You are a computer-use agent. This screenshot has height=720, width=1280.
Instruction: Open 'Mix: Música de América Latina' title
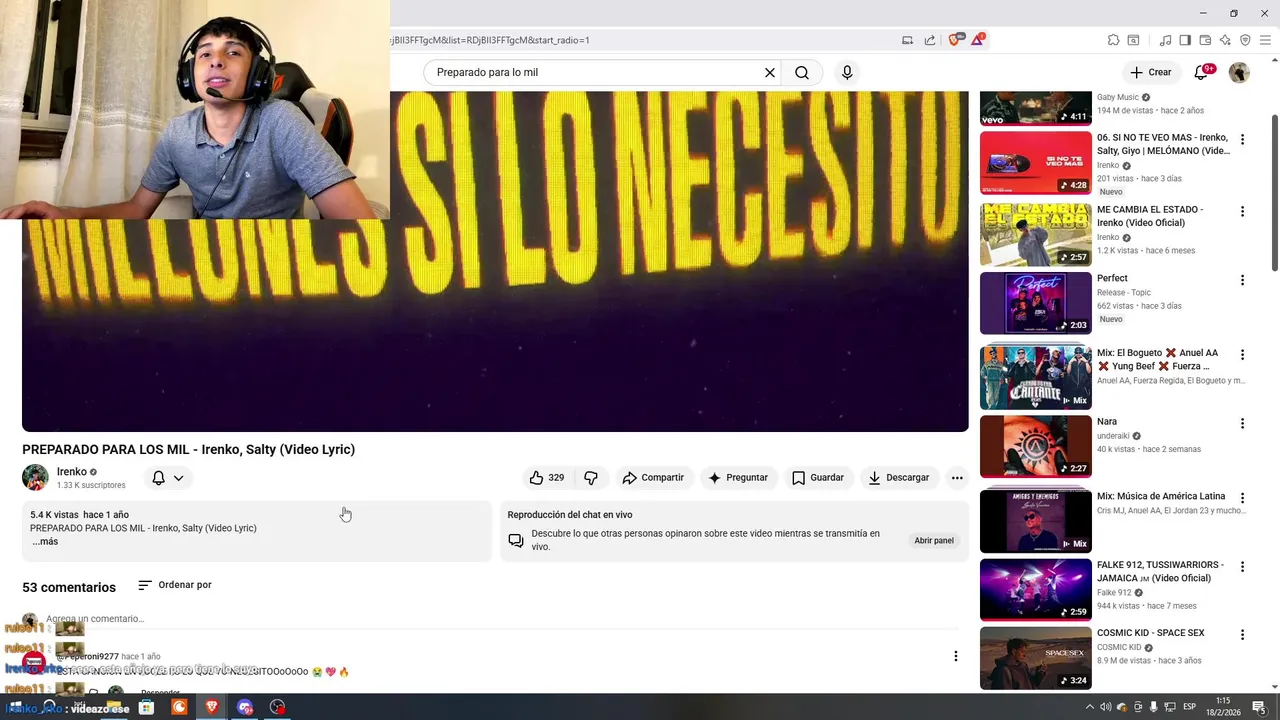(x=1161, y=496)
